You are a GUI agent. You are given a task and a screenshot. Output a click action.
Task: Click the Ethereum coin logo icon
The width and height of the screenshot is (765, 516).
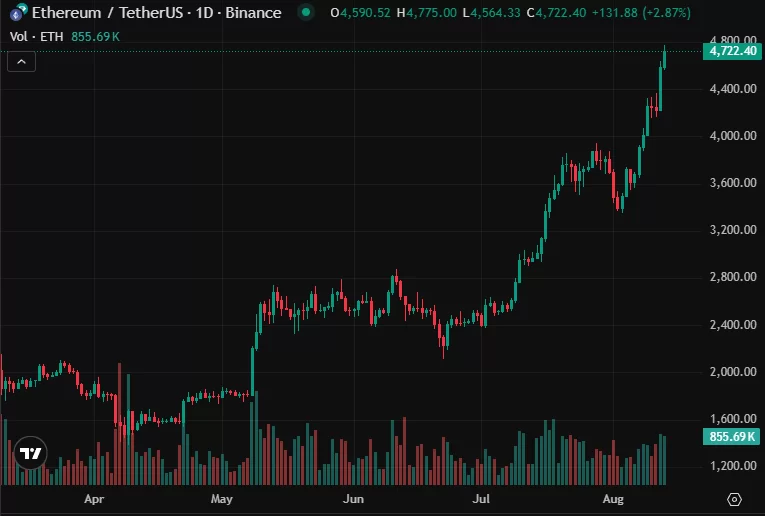[x=19, y=13]
